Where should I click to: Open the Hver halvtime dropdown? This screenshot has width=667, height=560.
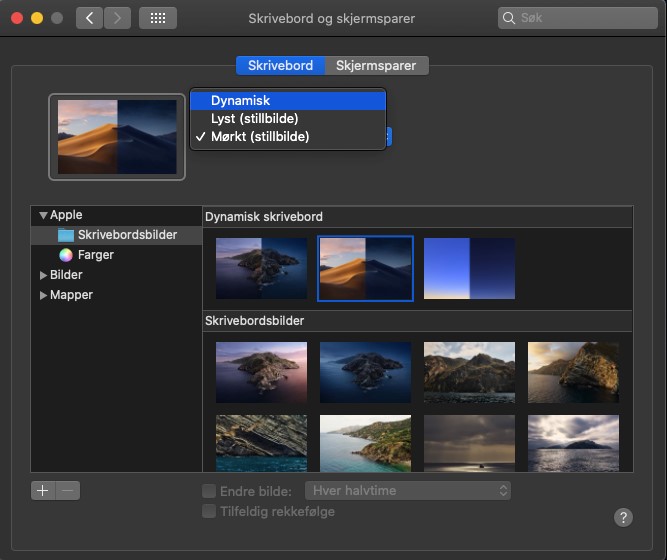(x=408, y=491)
